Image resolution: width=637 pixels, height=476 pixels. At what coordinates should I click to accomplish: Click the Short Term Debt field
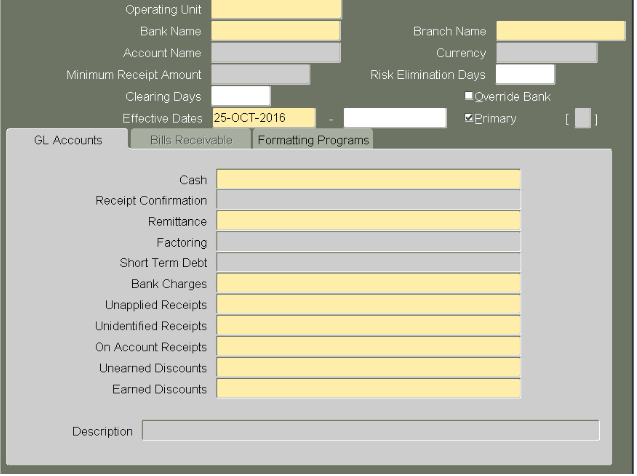pyautogui.click(x=368, y=263)
